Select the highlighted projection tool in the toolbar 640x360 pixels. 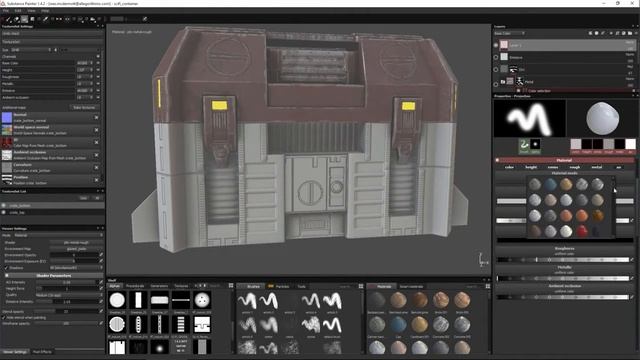pos(24,19)
